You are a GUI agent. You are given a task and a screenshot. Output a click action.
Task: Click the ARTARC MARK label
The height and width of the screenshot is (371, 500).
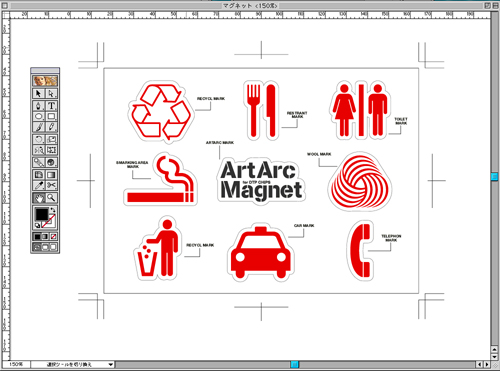click(220, 143)
